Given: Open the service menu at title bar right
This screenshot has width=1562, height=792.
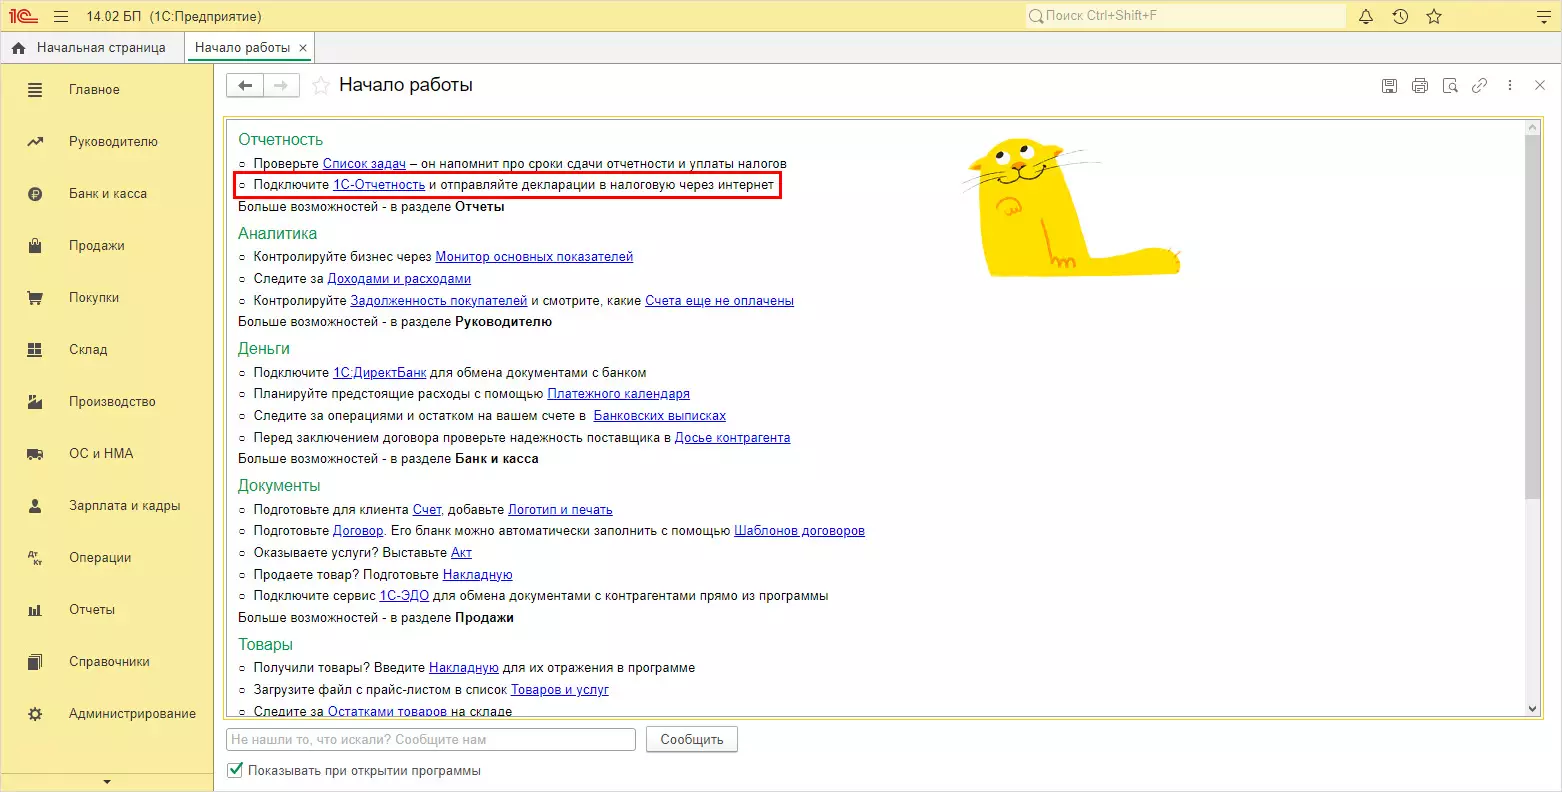Looking at the screenshot, I should tap(1544, 16).
